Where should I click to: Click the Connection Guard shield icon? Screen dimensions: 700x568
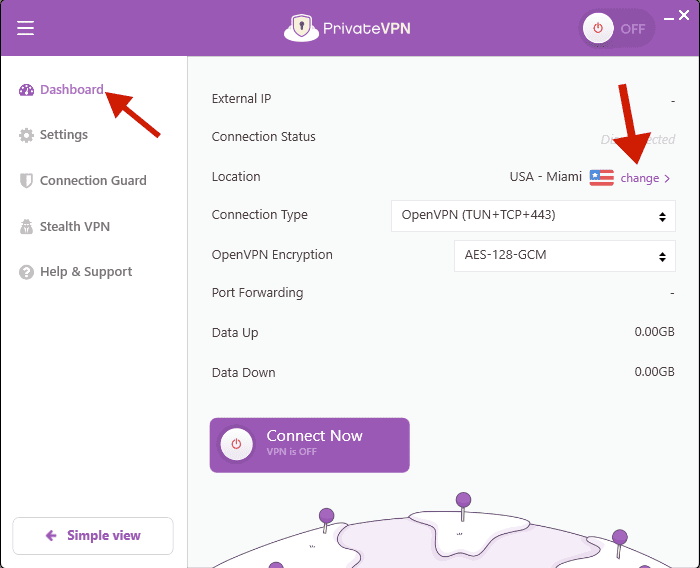point(26,180)
